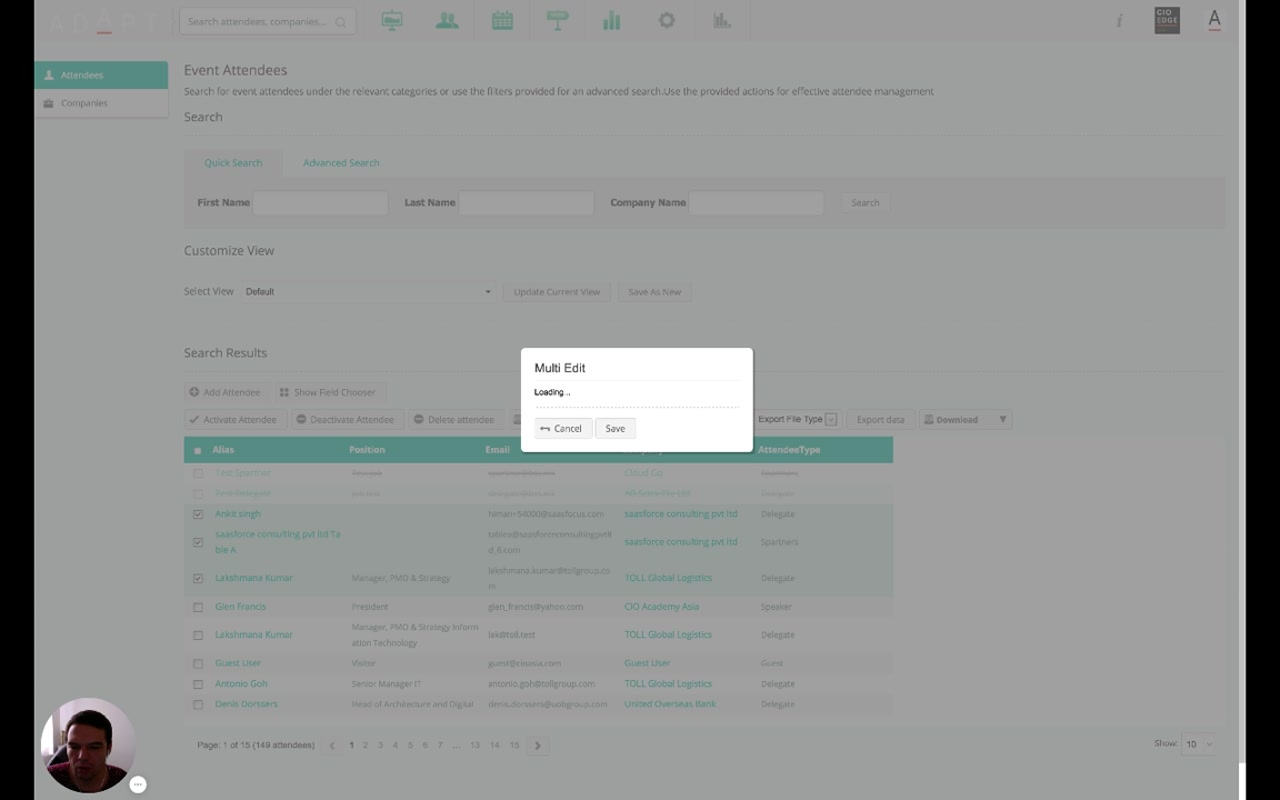Go to page 15 in pagination
The height and width of the screenshot is (800, 1280).
click(x=514, y=745)
